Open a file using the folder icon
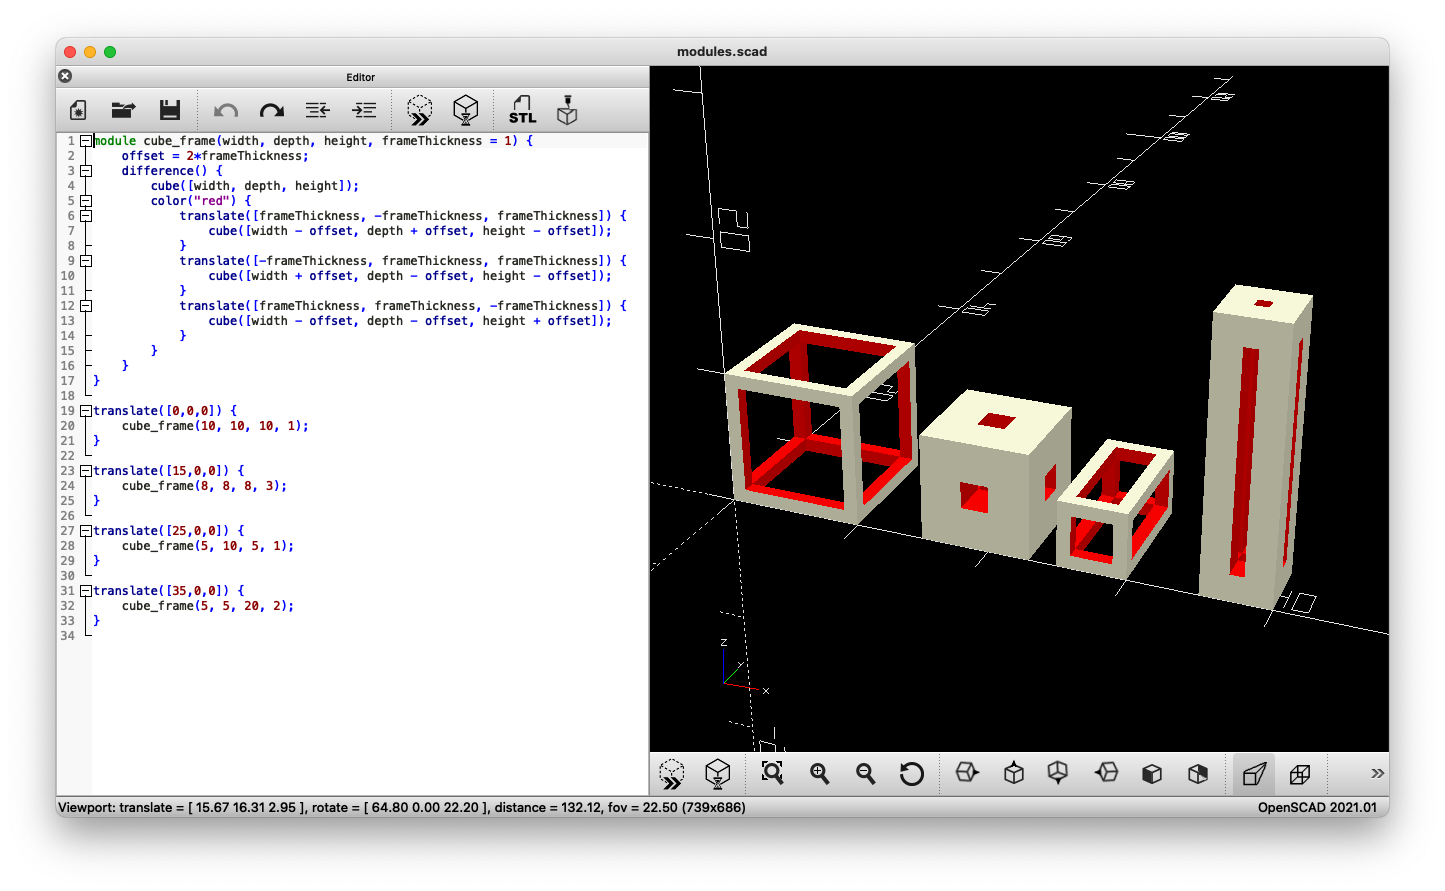 [123, 111]
